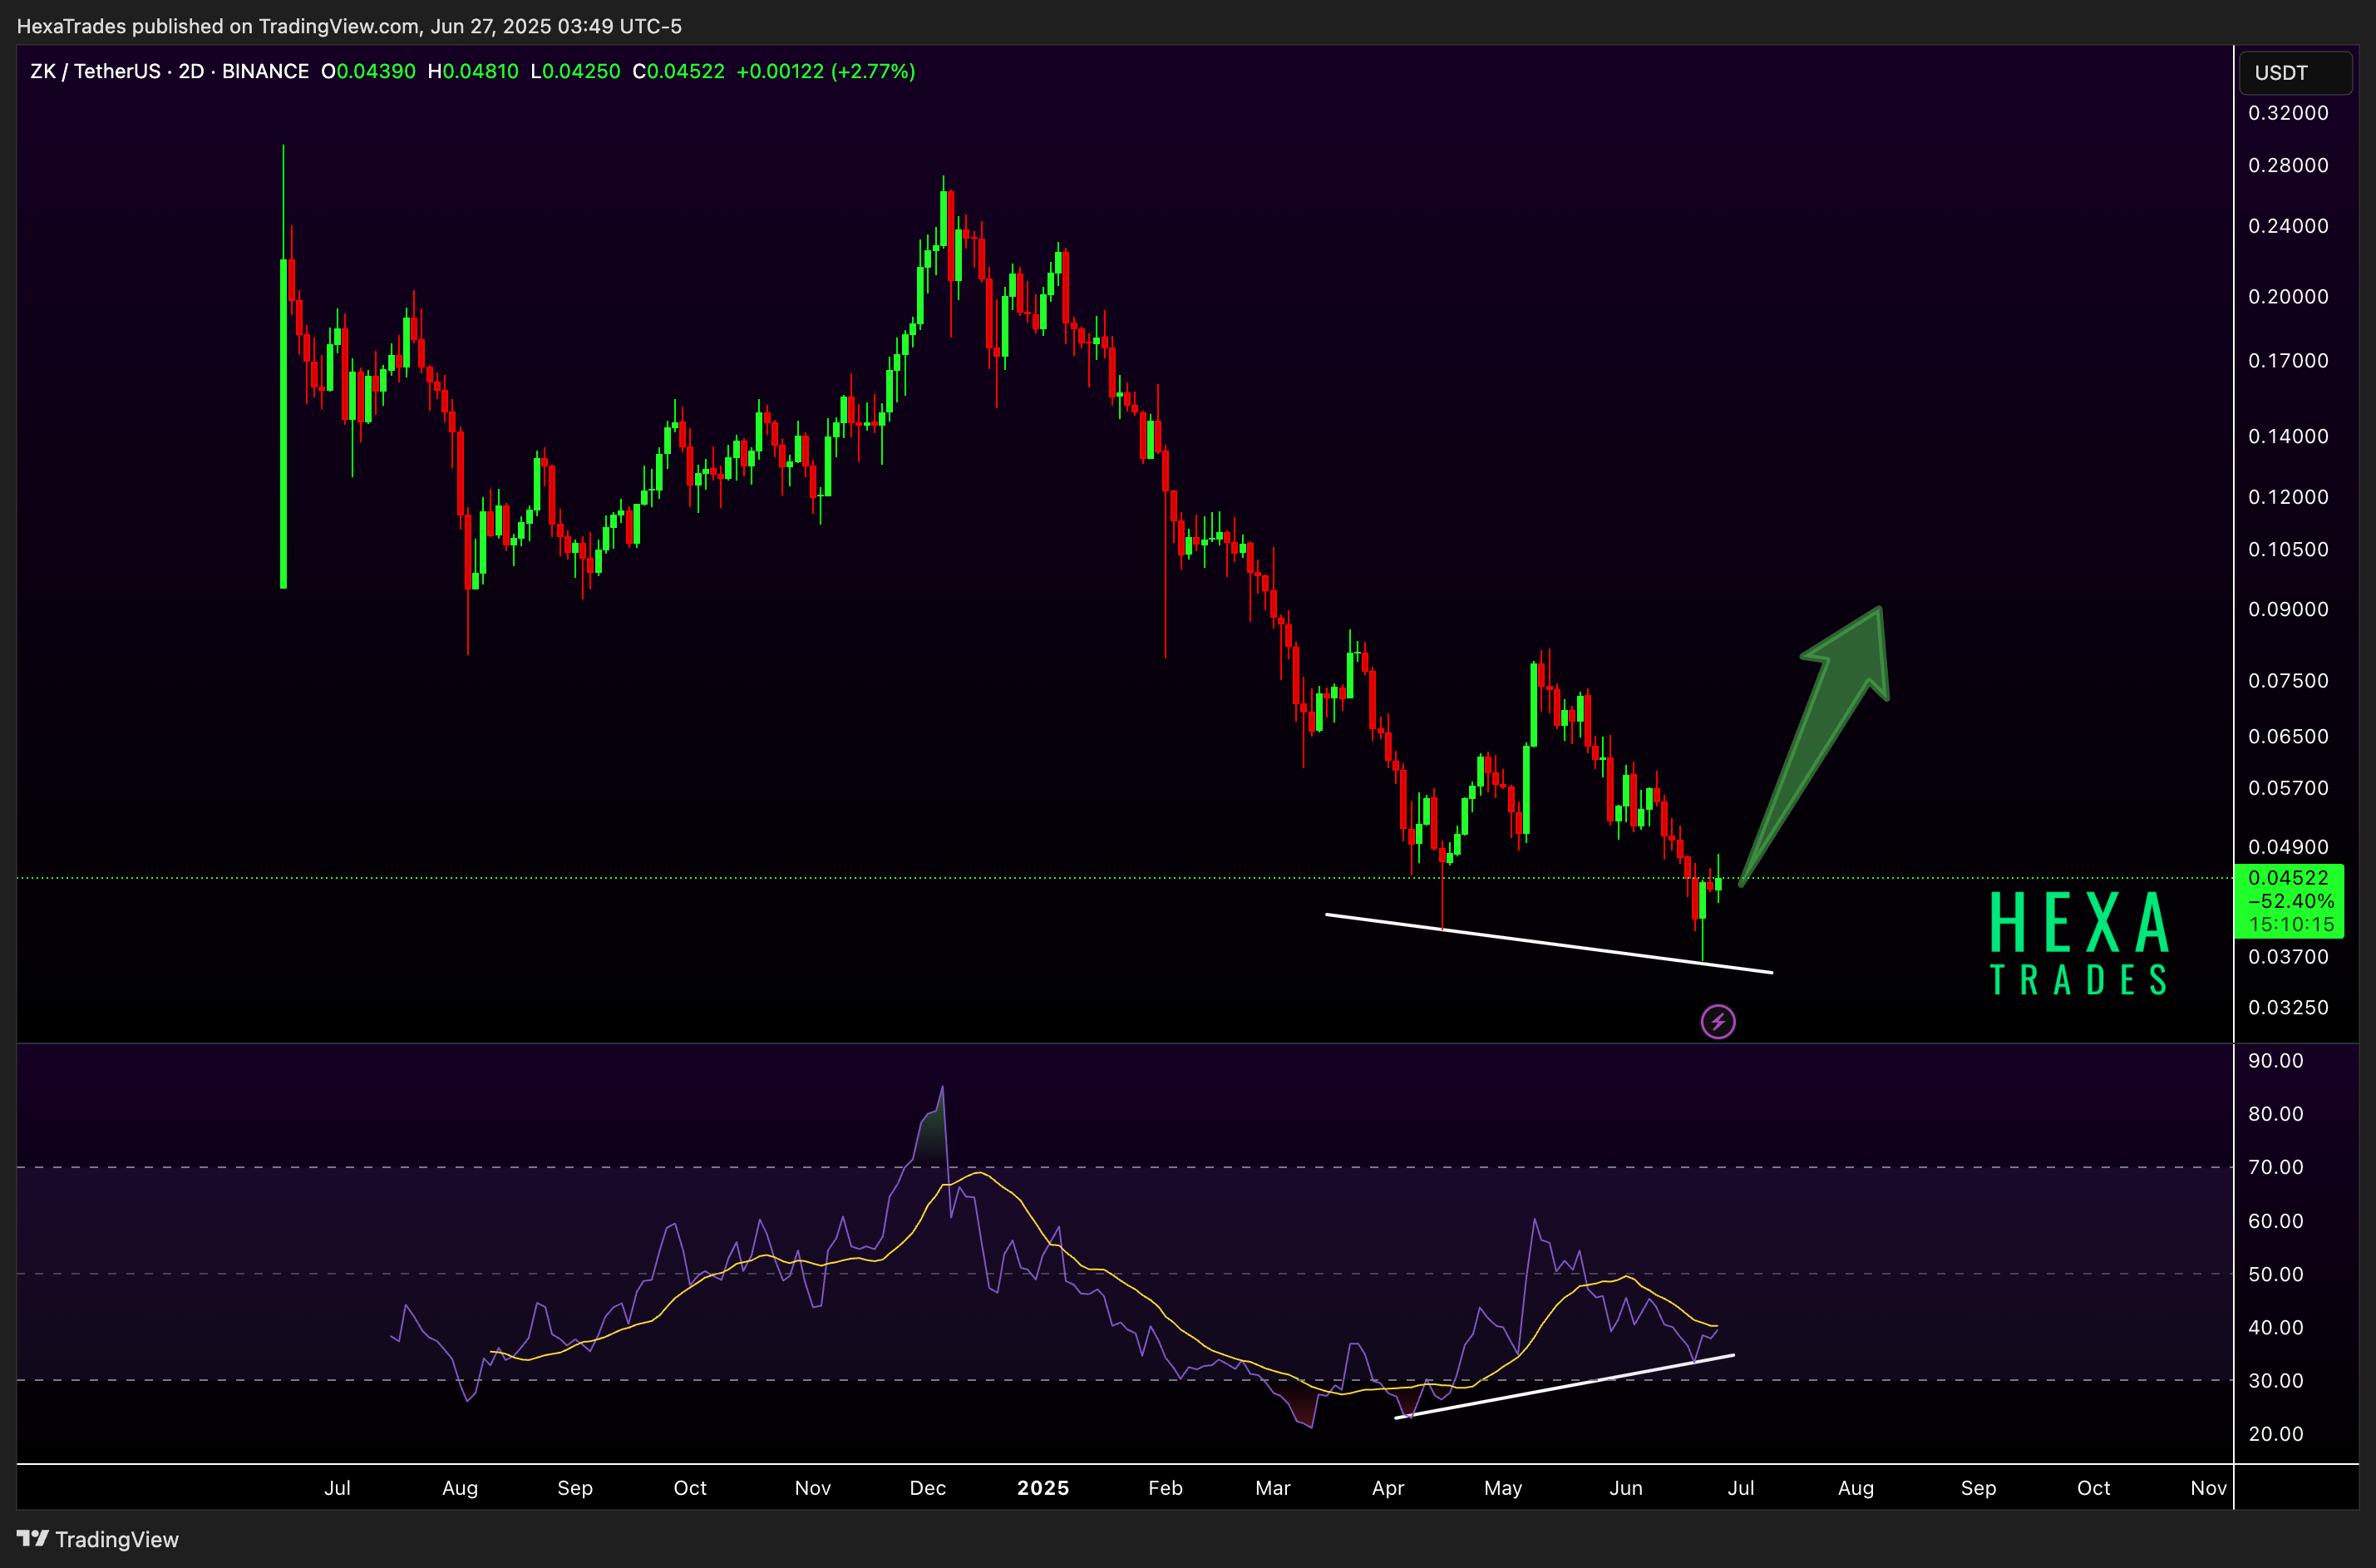Click the 0.20000 price axis label
2376x1568 pixels.
pos(2288,297)
